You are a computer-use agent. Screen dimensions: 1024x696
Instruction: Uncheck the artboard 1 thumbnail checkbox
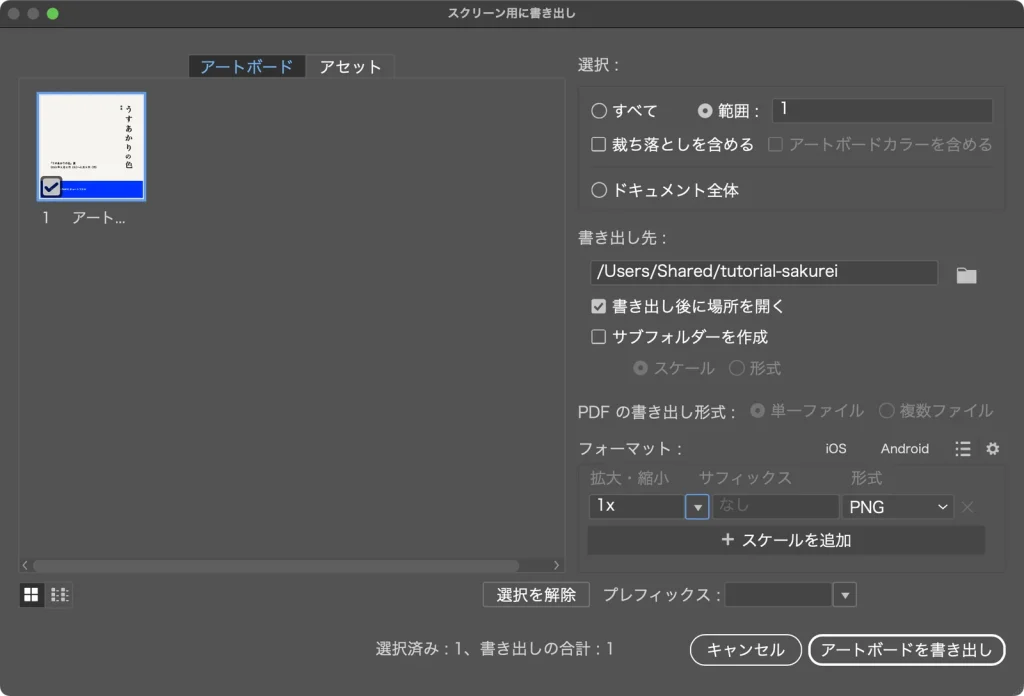(x=51, y=187)
